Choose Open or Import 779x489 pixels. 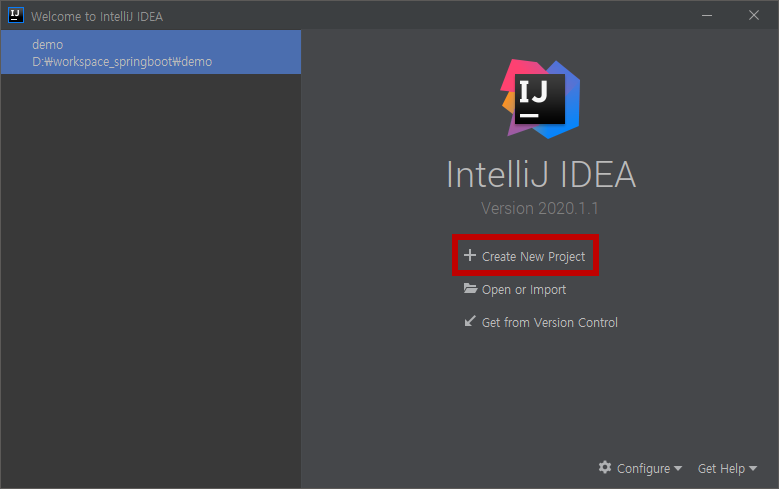click(x=524, y=290)
